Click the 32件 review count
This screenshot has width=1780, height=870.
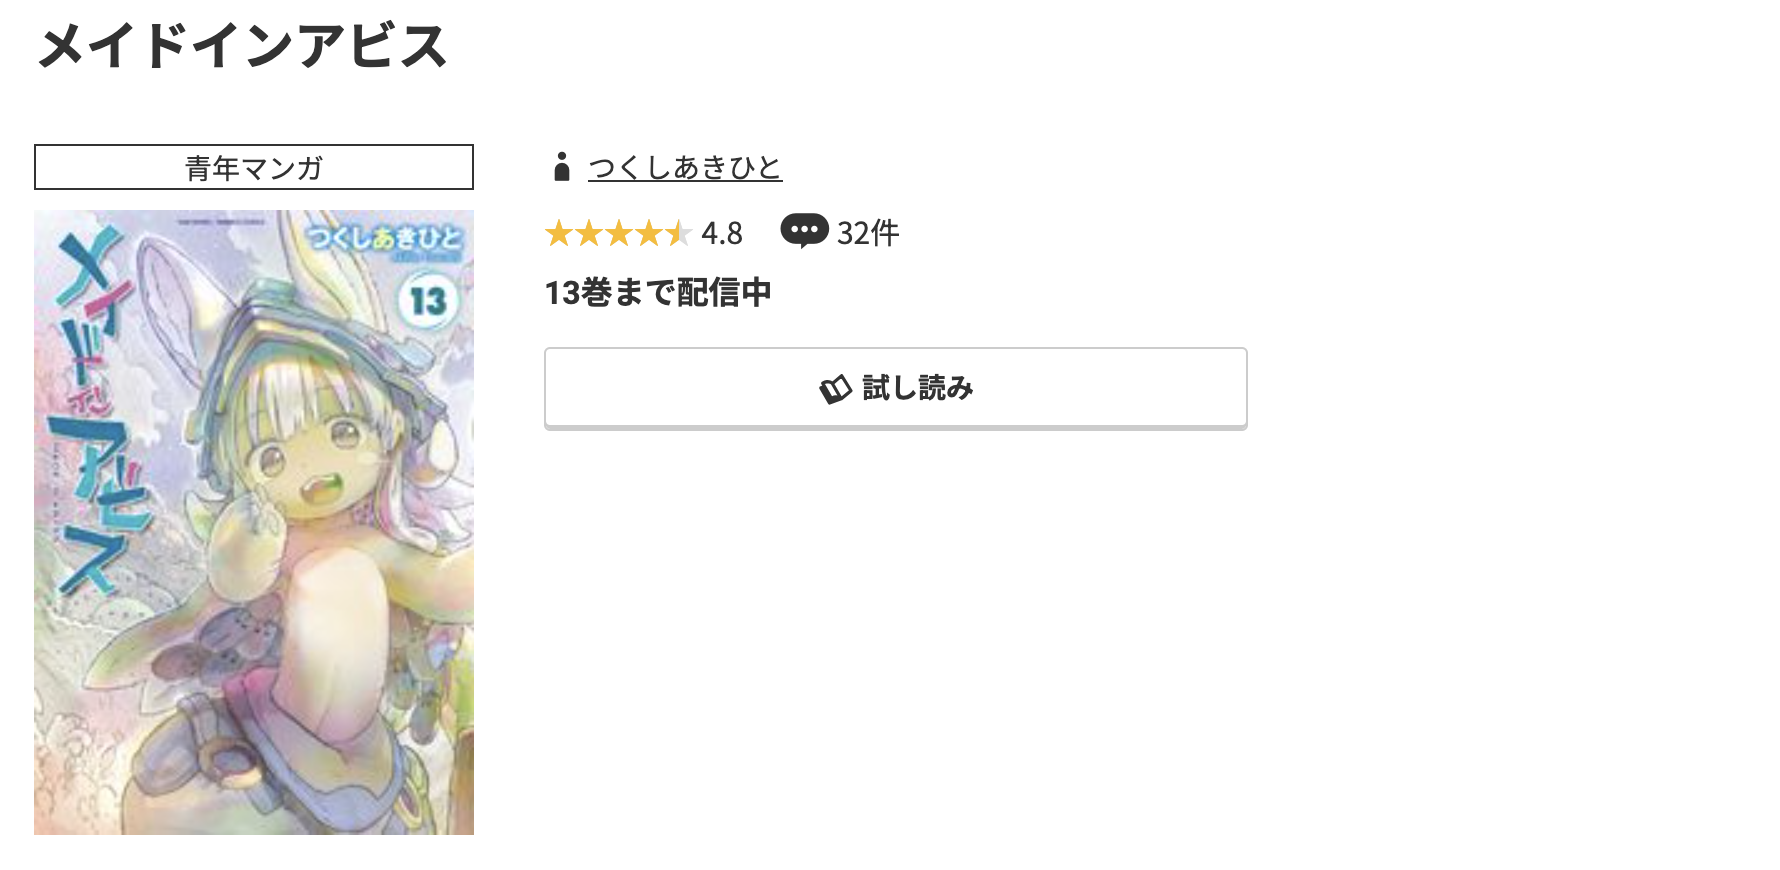point(866,232)
